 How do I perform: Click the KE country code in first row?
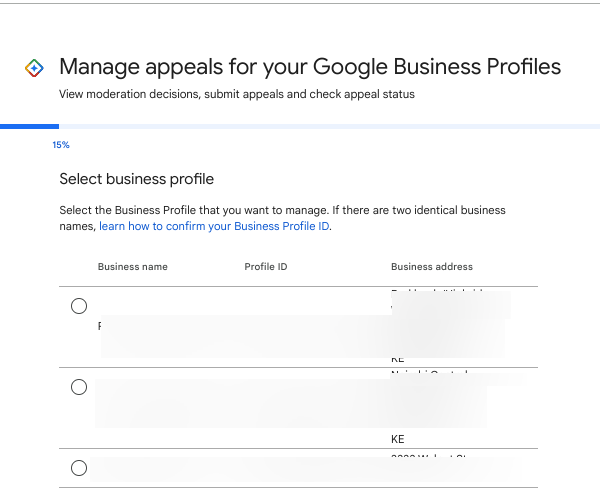(x=398, y=358)
